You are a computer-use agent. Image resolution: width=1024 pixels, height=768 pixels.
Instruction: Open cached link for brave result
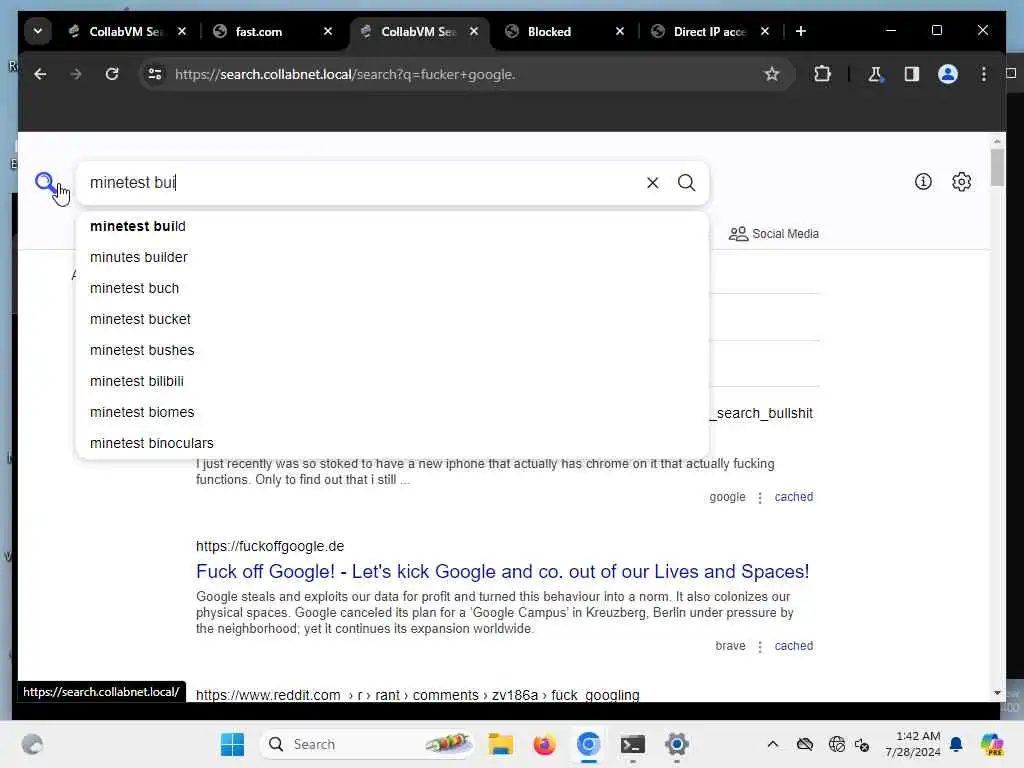pos(793,646)
